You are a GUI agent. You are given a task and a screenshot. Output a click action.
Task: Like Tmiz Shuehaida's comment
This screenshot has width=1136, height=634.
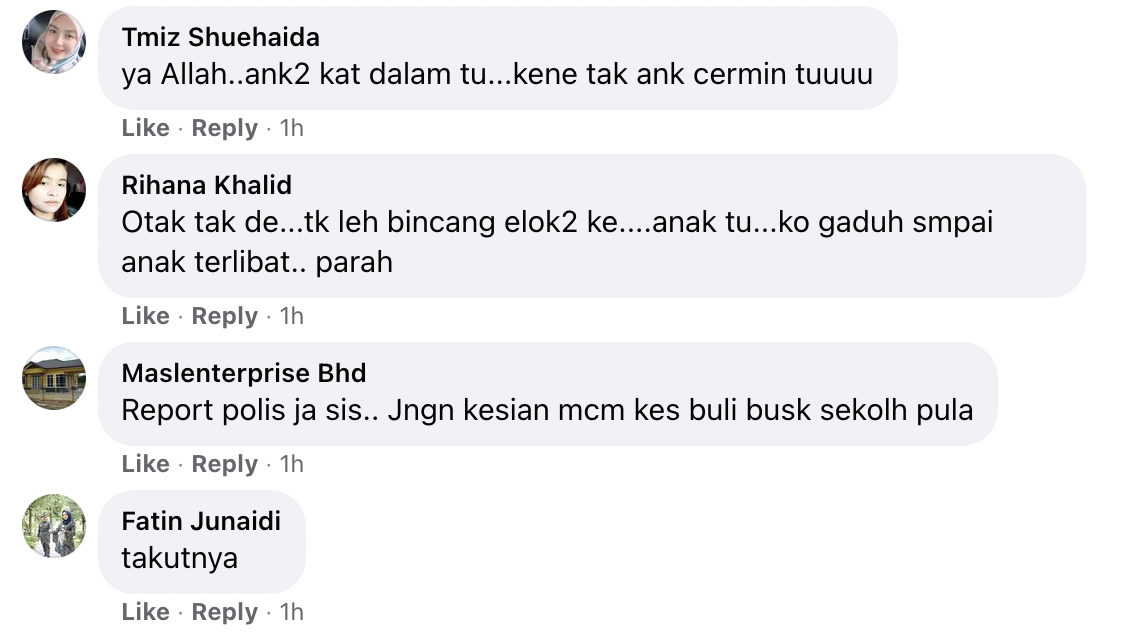145,128
